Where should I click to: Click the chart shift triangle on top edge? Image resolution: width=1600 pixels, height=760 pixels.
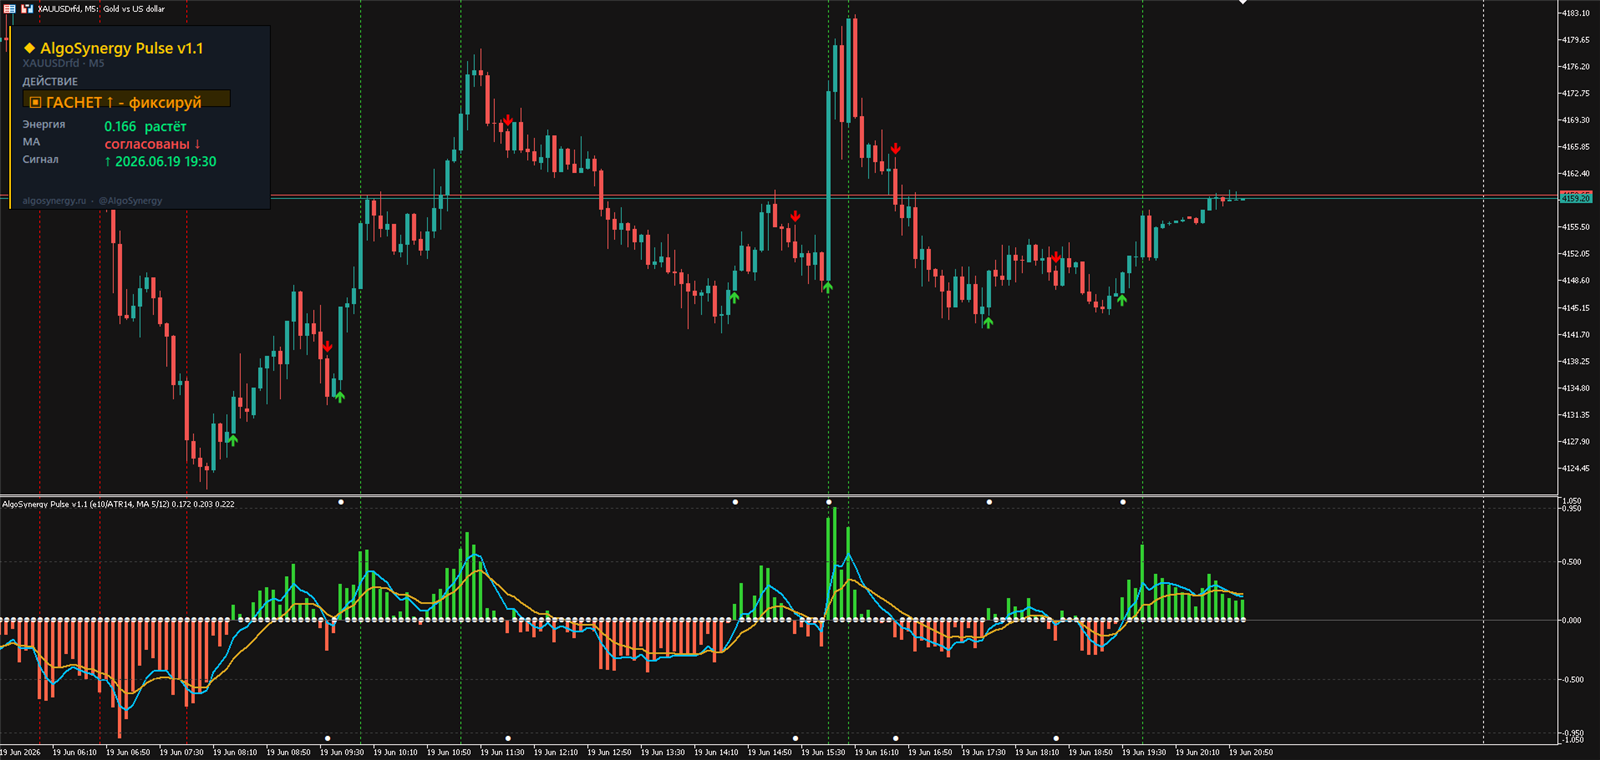point(1243,3)
